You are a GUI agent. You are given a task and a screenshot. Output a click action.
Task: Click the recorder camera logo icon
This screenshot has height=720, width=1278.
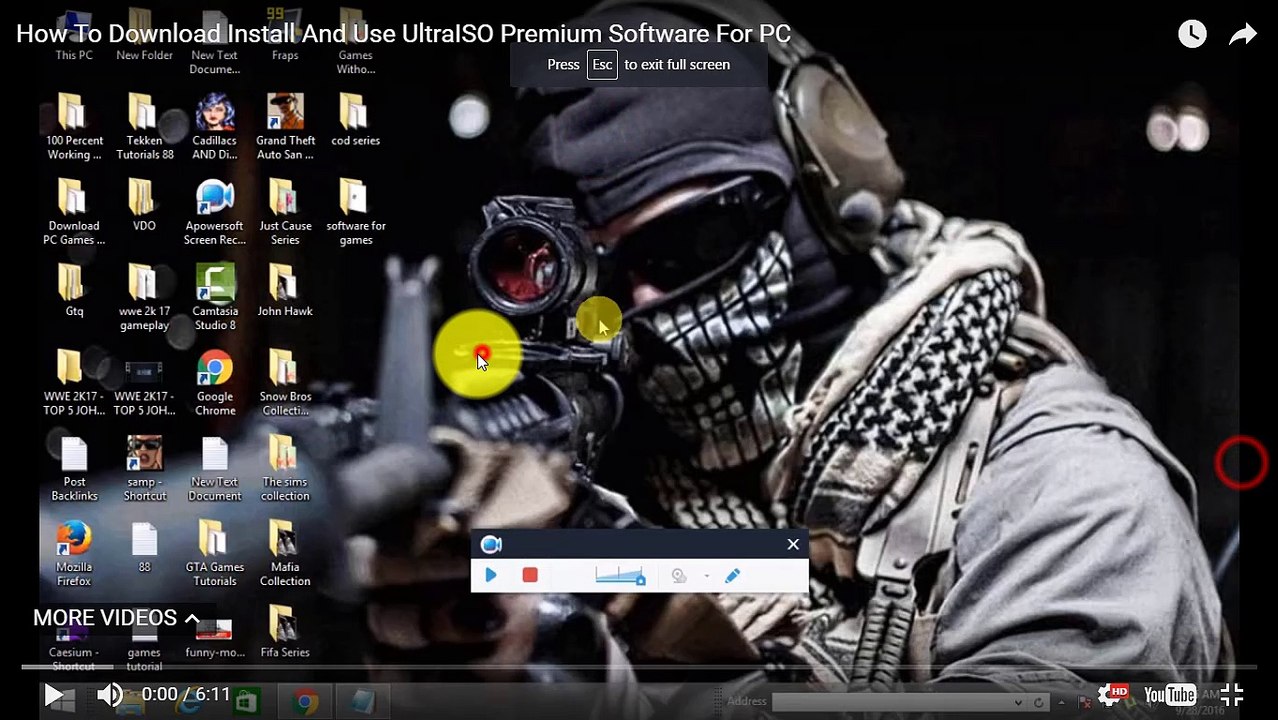pos(491,544)
